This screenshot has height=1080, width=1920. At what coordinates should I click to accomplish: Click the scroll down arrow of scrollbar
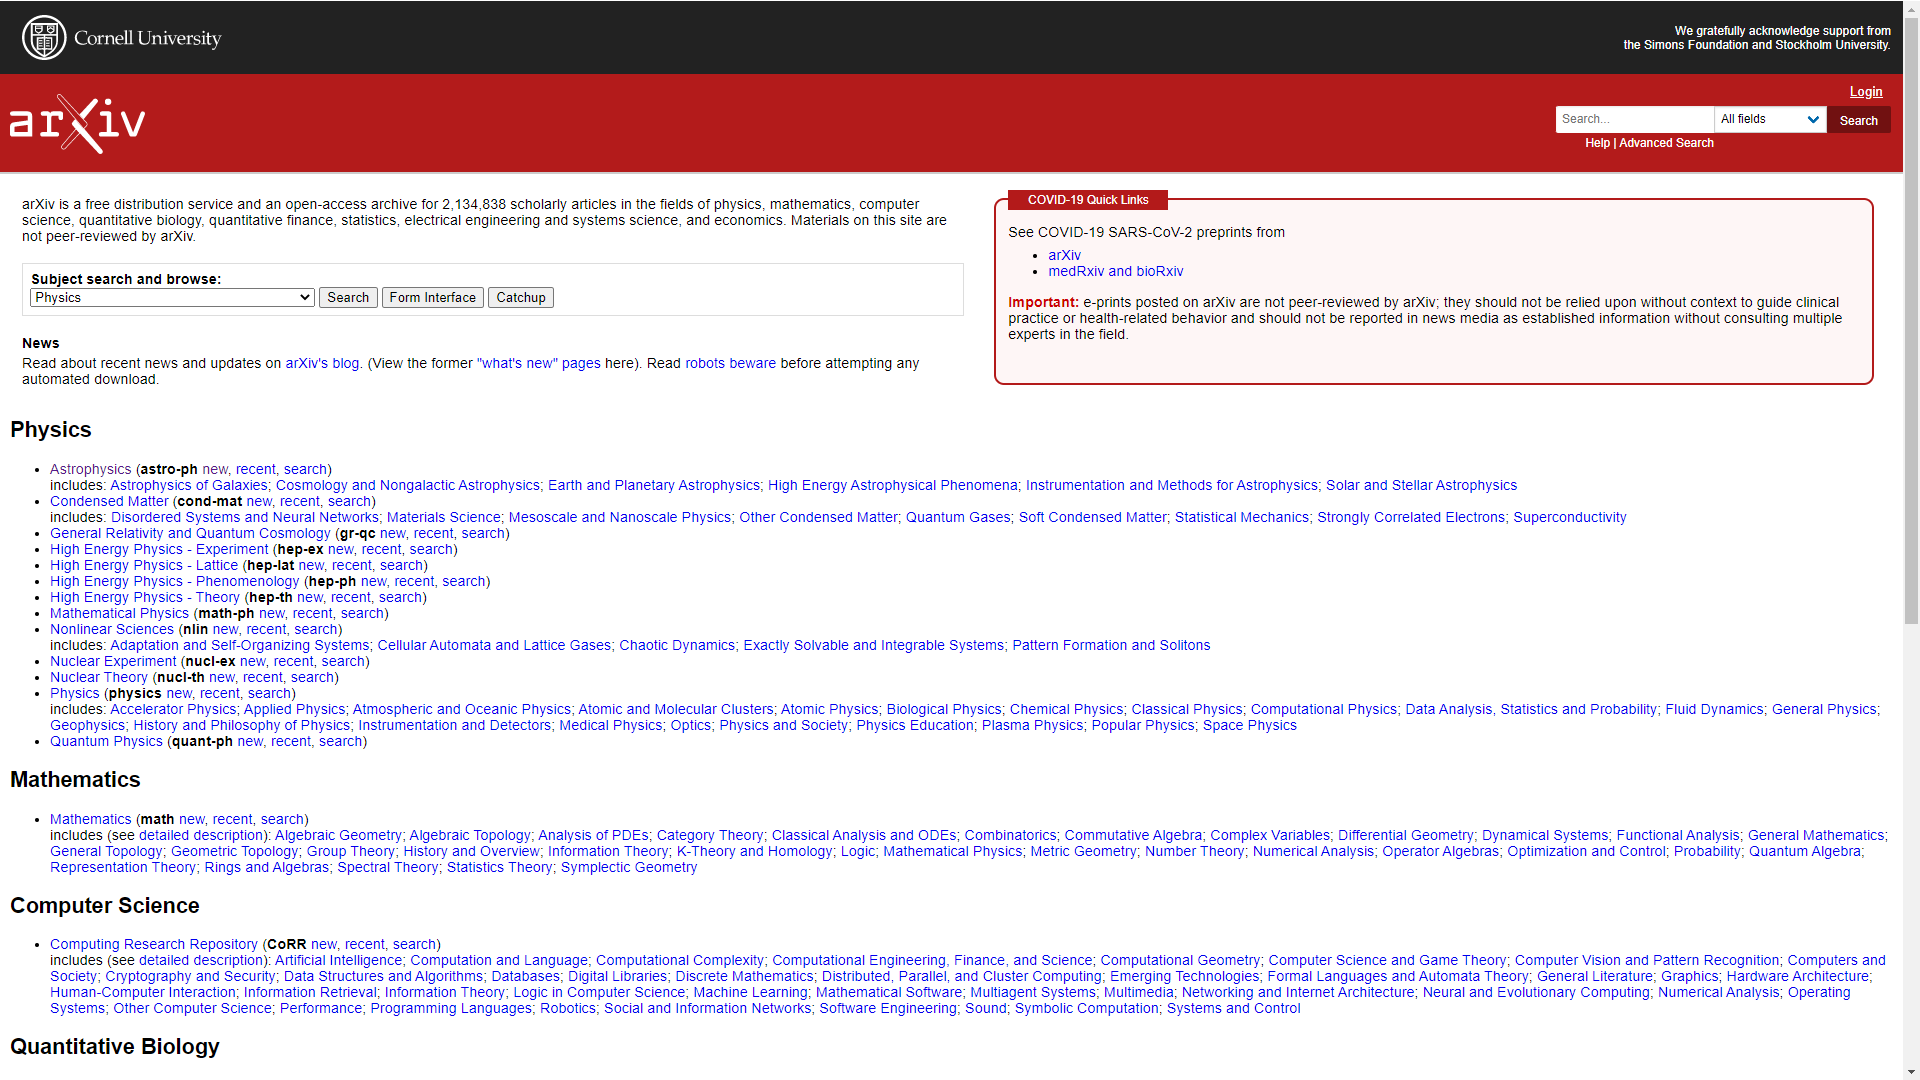pyautogui.click(x=1911, y=1072)
